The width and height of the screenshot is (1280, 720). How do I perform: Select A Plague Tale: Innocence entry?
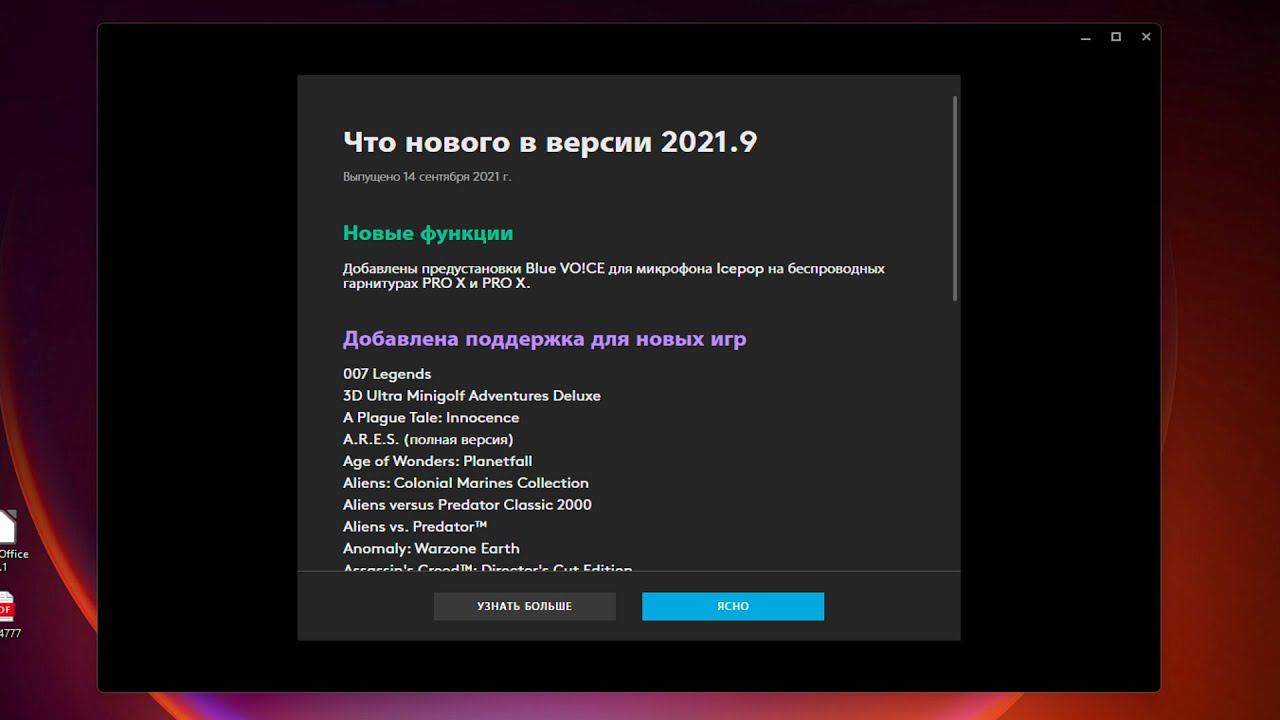pyautogui.click(x=431, y=418)
